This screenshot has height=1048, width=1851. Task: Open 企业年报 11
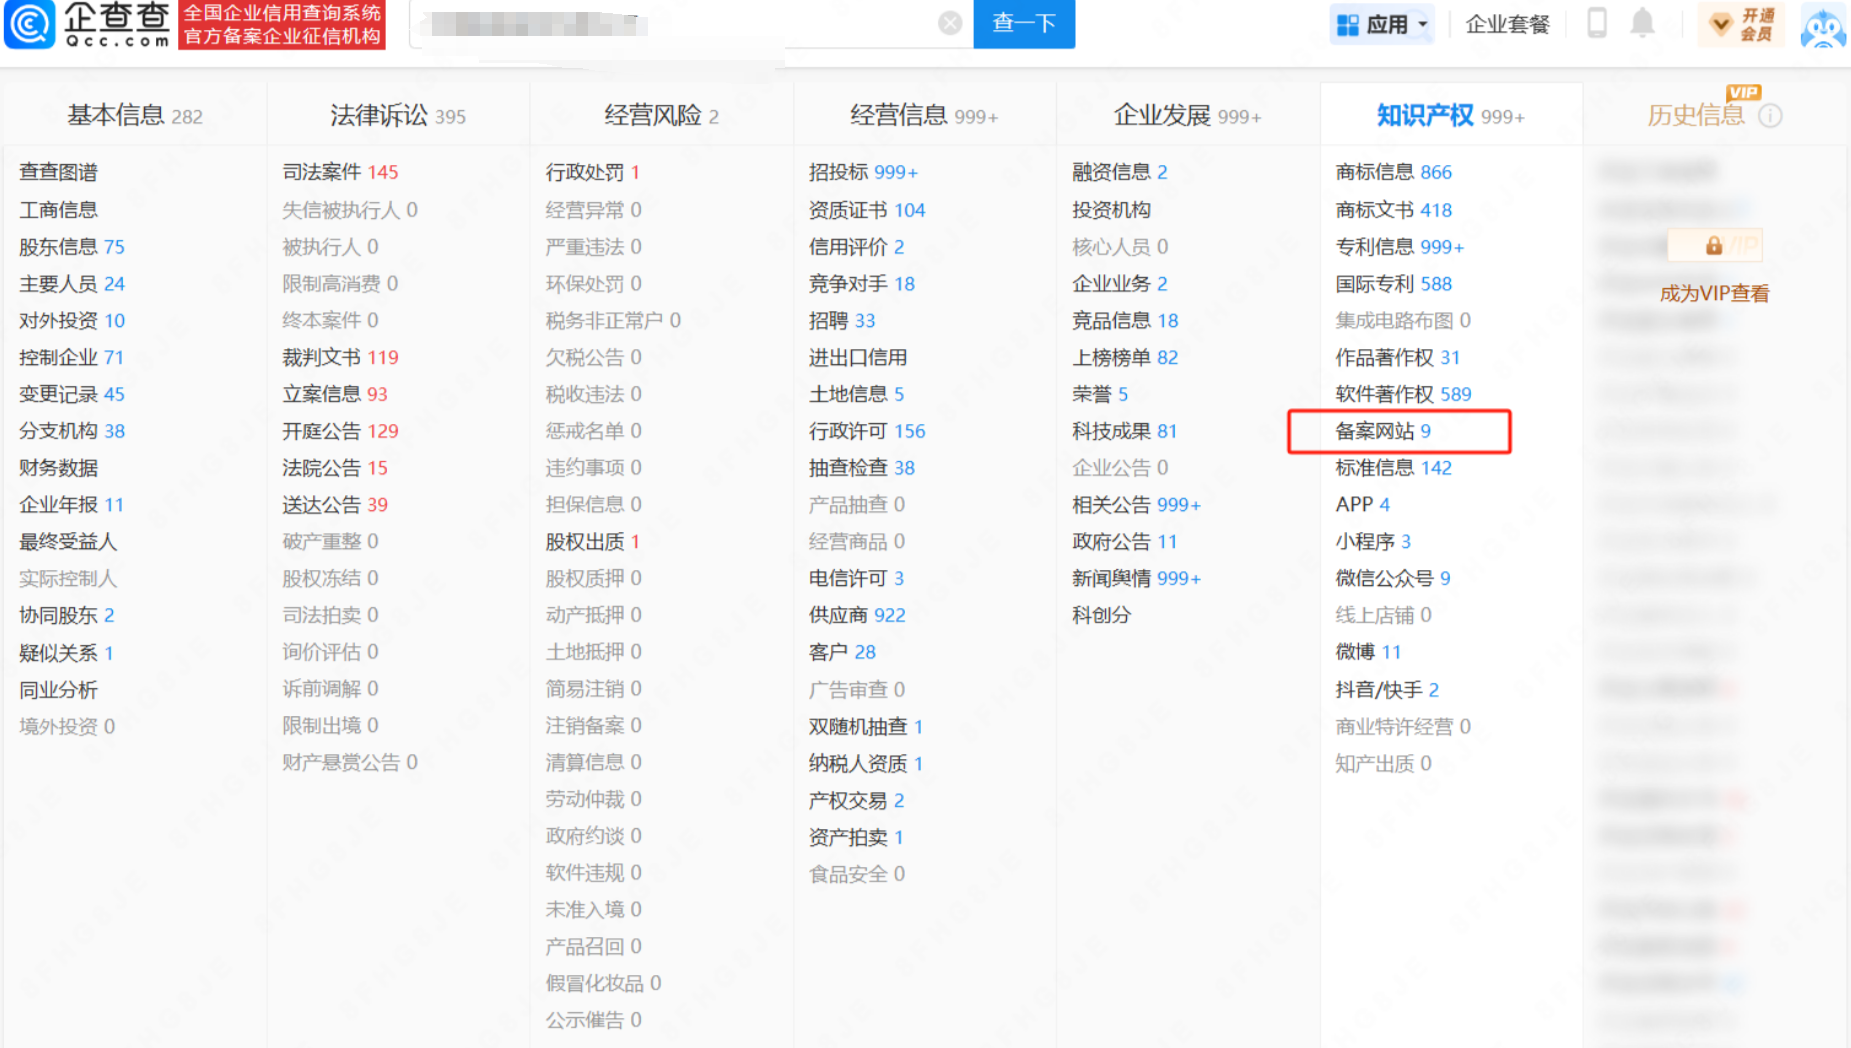[x=71, y=505]
